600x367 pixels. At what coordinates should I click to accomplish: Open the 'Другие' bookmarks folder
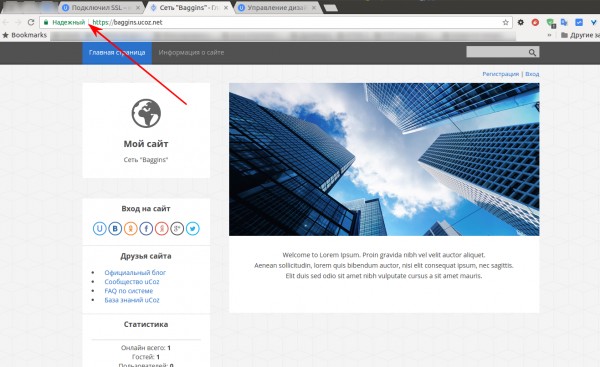(x=580, y=35)
